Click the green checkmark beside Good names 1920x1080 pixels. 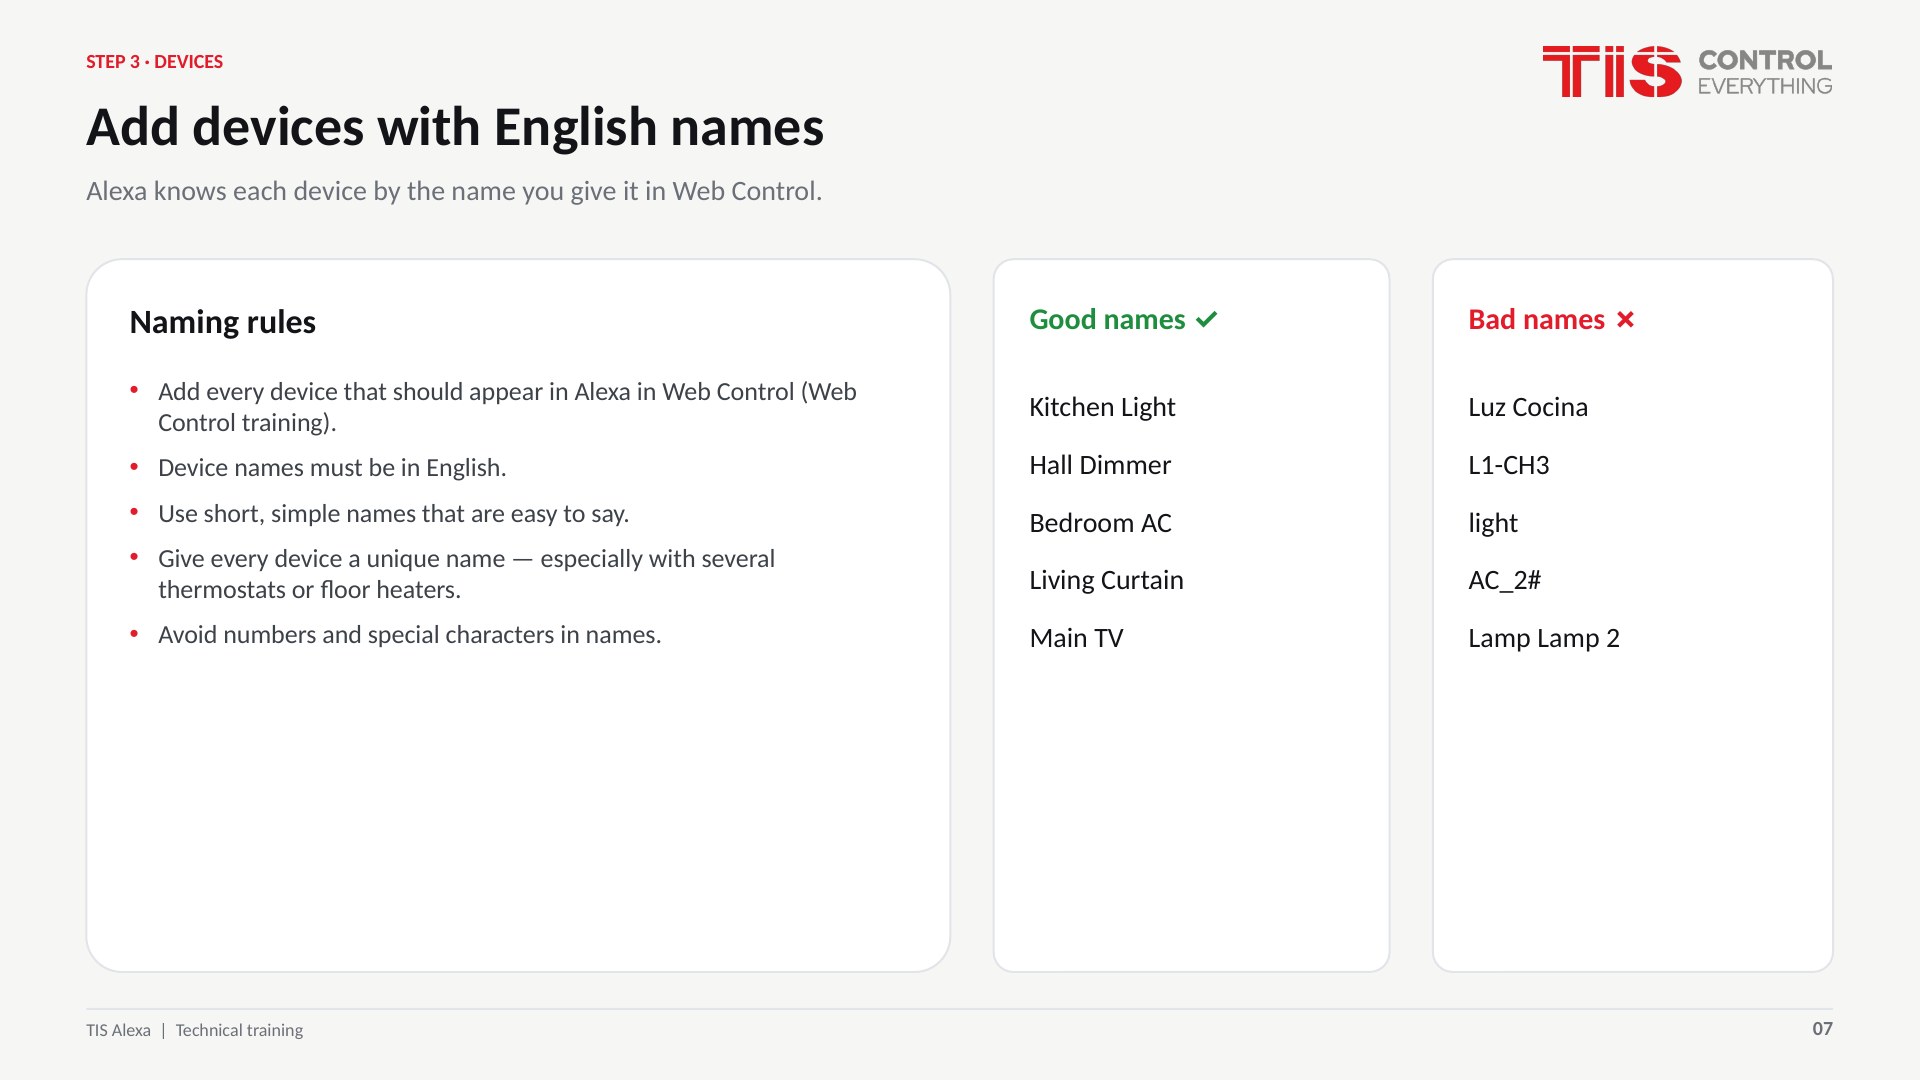tap(1207, 320)
